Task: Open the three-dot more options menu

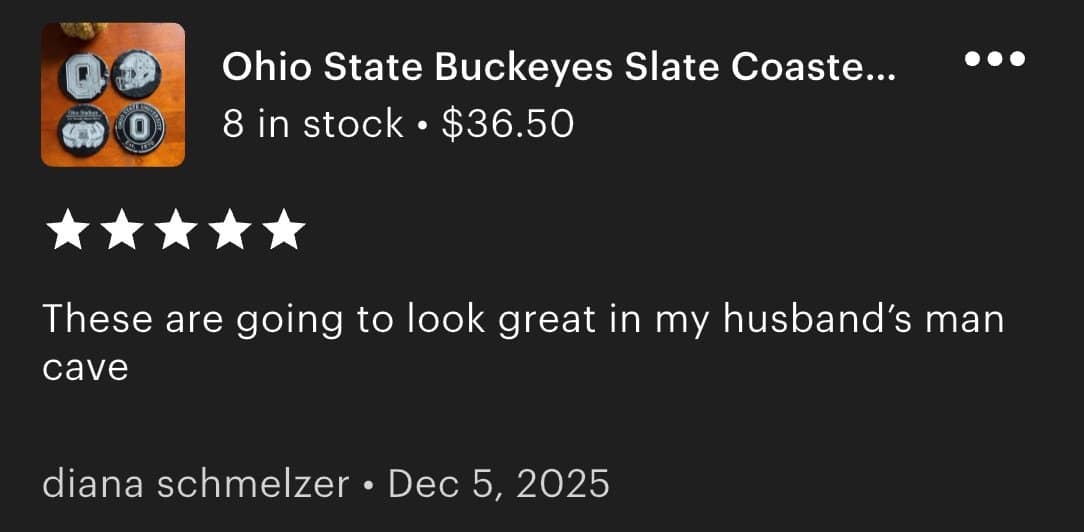Action: click(994, 59)
